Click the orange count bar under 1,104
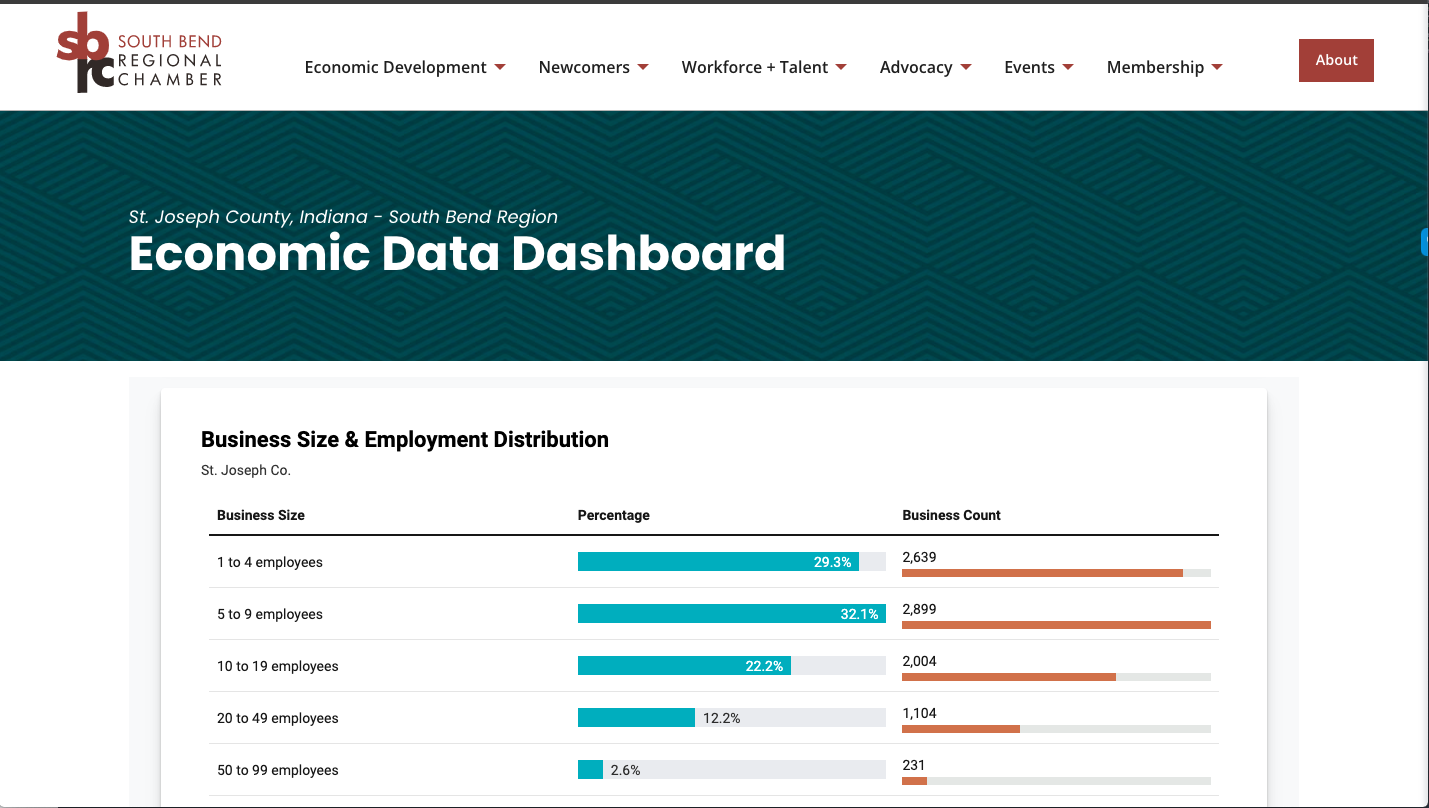The width and height of the screenshot is (1429, 808). [961, 729]
